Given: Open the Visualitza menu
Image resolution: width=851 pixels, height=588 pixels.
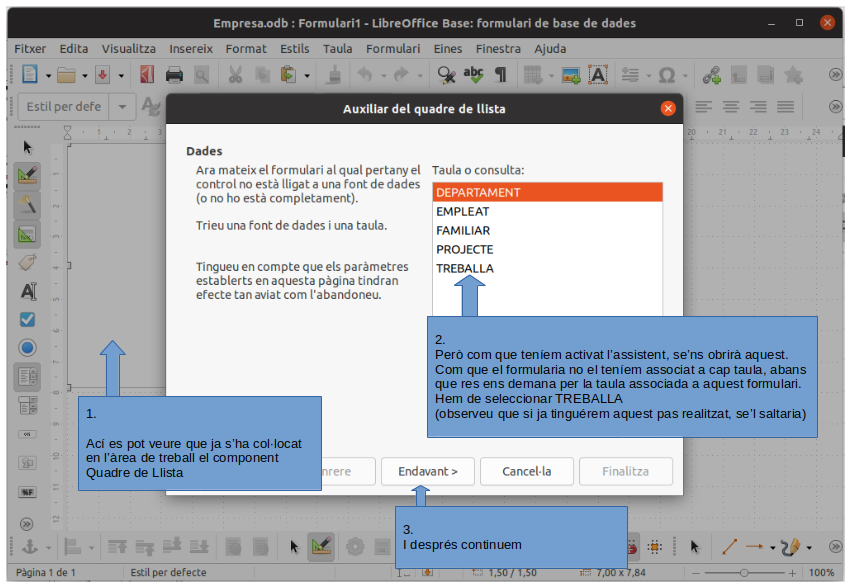Looking at the screenshot, I should 129,49.
